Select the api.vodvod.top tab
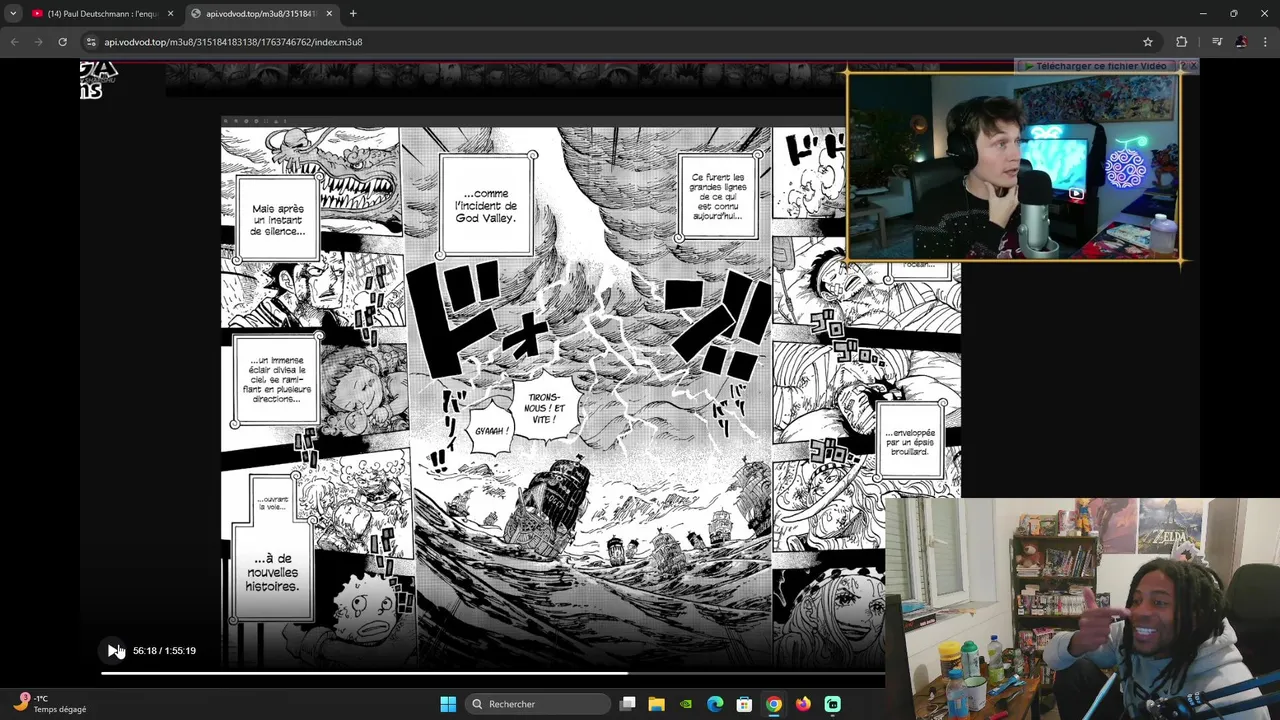 tap(260, 14)
